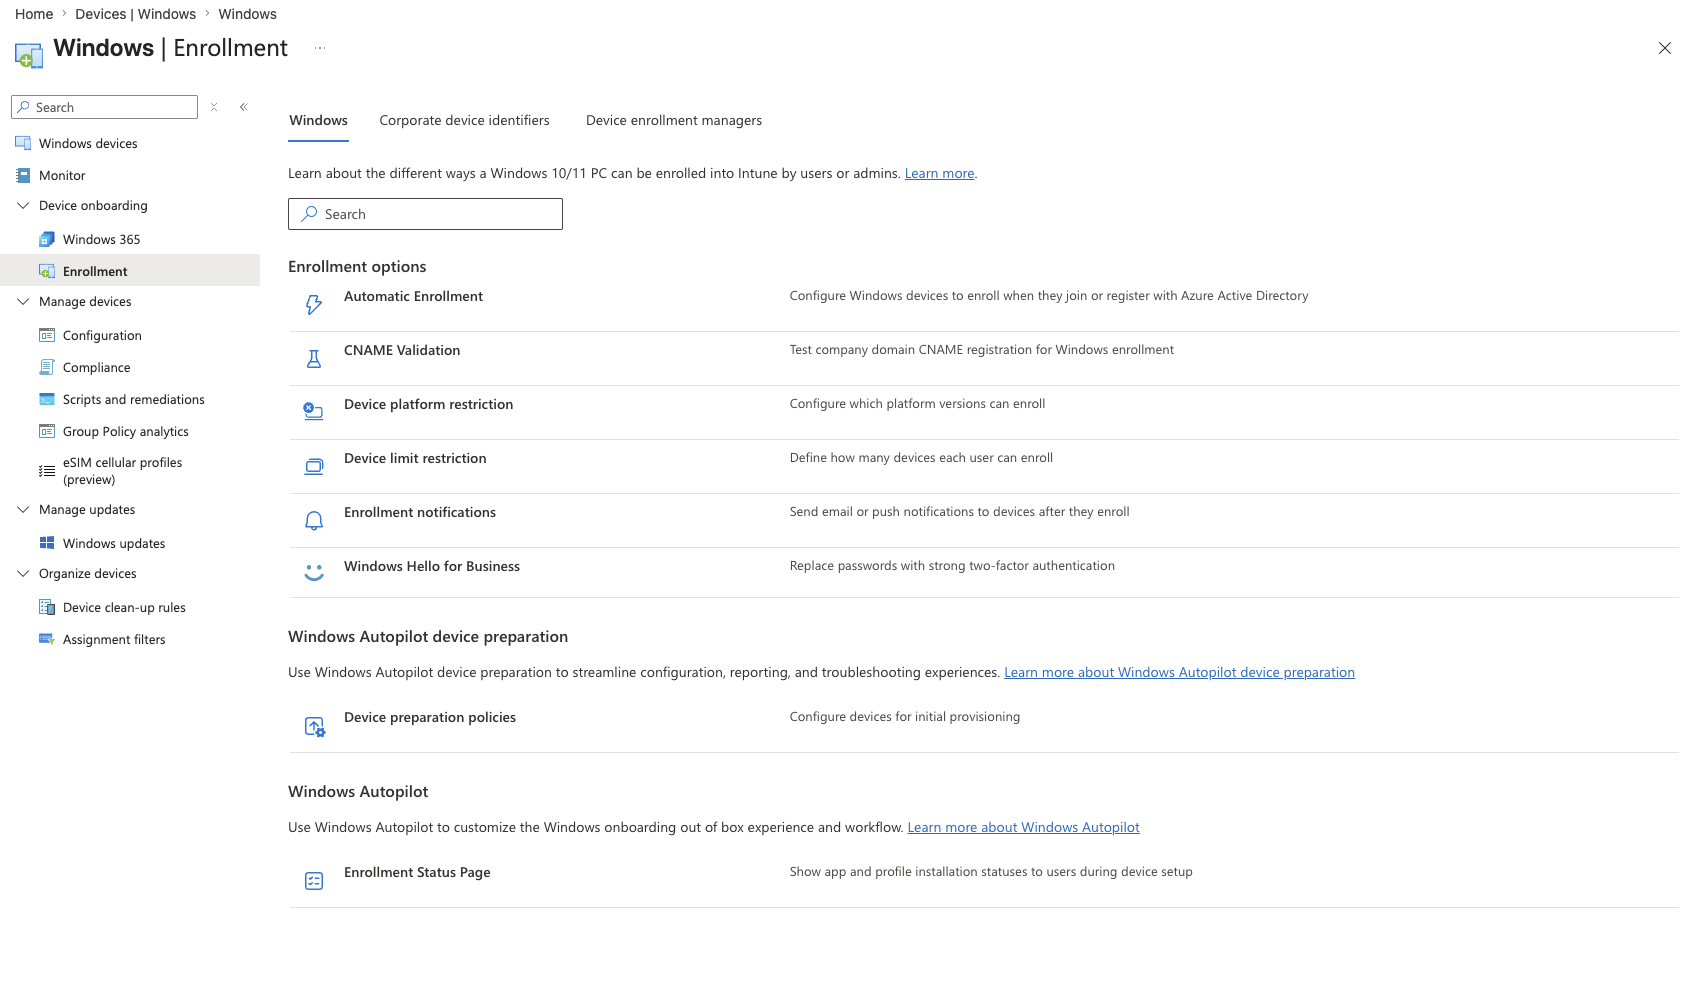The height and width of the screenshot is (995, 1690).
Task: Click the Enrollment notifications bell icon
Action: (x=314, y=520)
